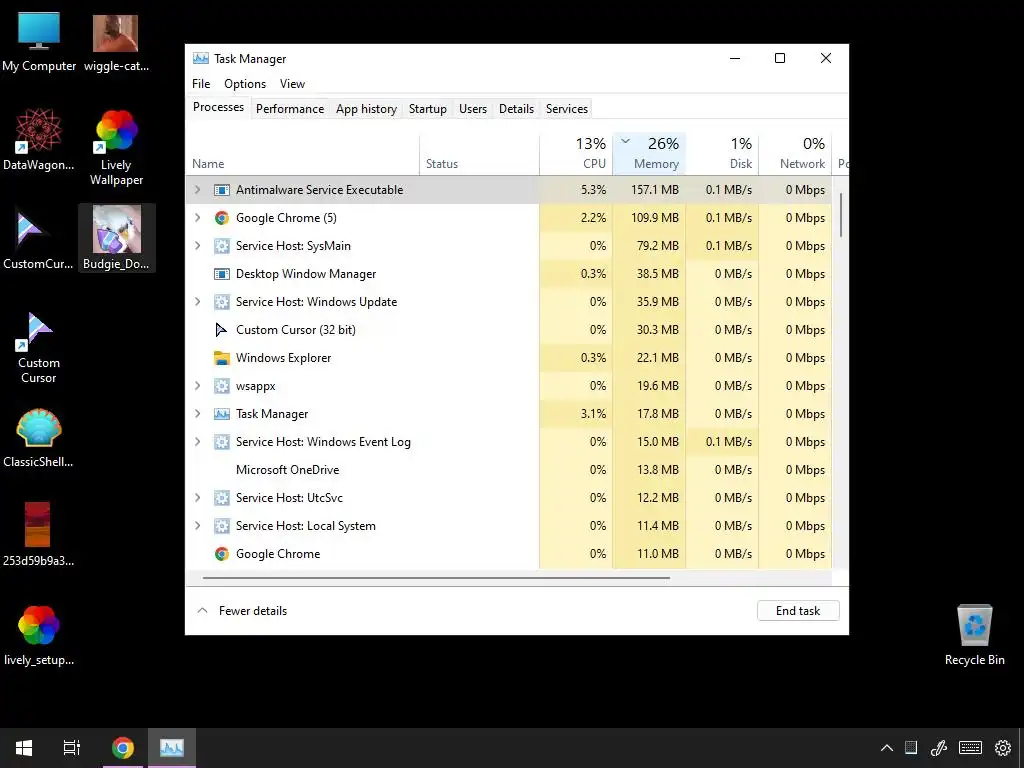Click the Windows Explorer folder icon
The image size is (1024, 768).
point(222,358)
